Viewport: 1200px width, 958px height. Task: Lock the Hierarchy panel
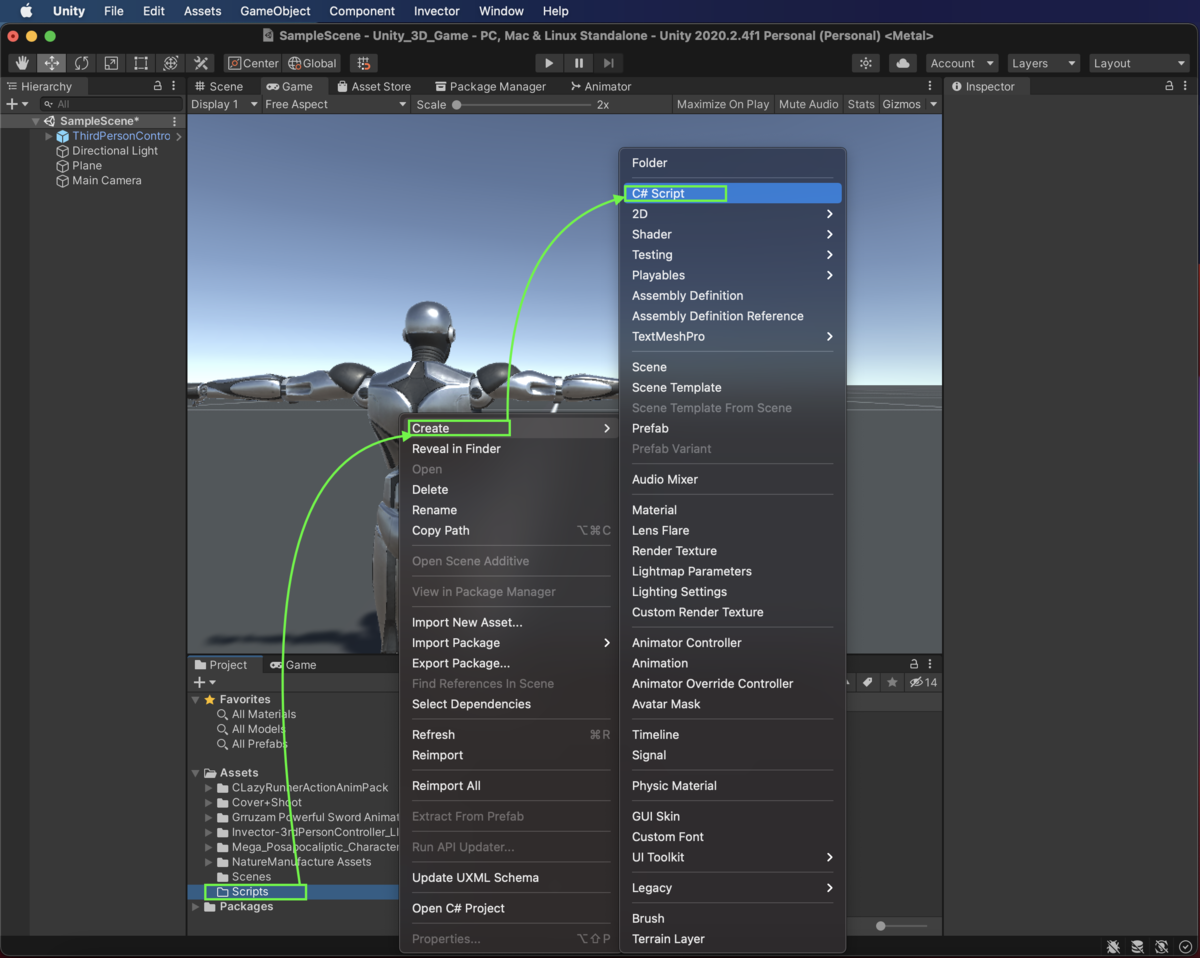click(x=158, y=87)
